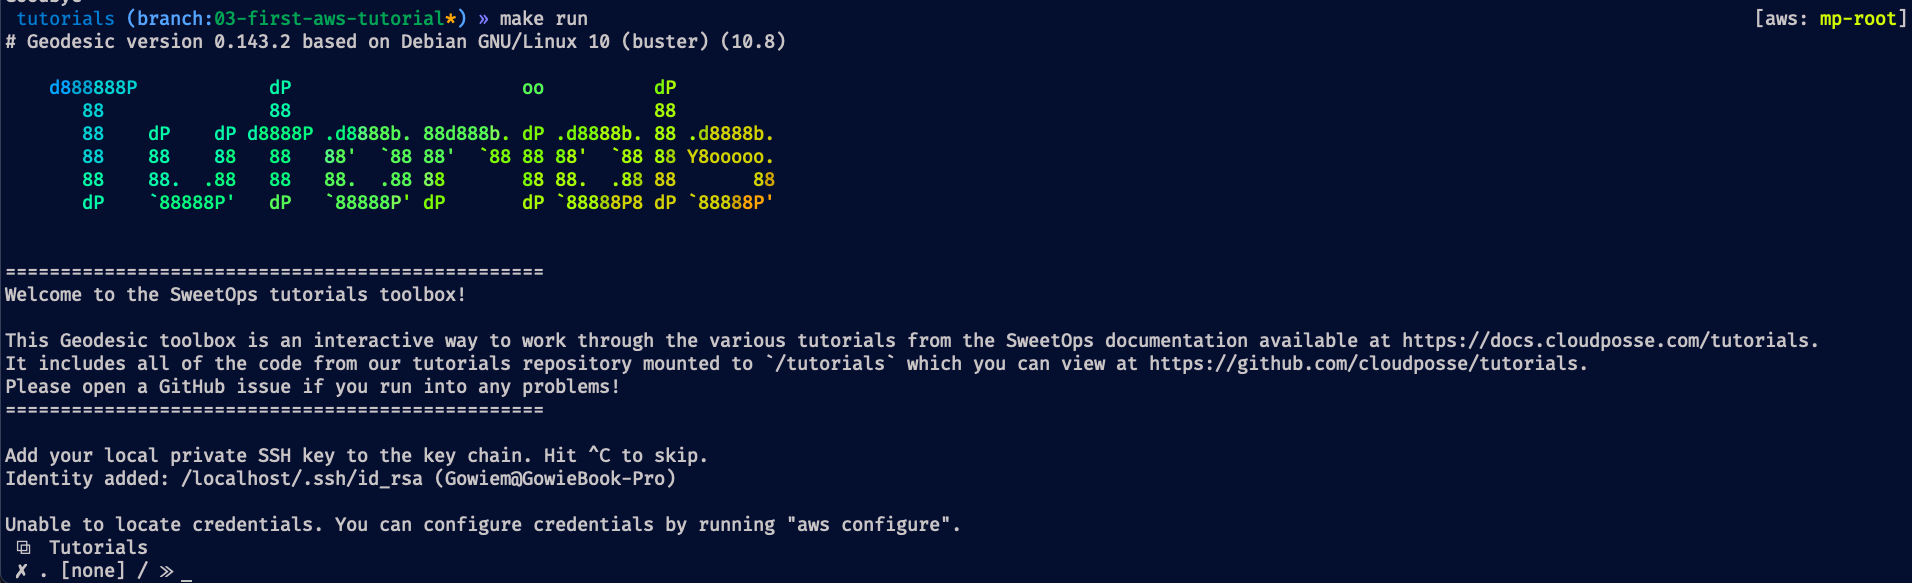The height and width of the screenshot is (583, 1912).
Task: Click the Geodesic version comment line
Action: click(x=395, y=42)
